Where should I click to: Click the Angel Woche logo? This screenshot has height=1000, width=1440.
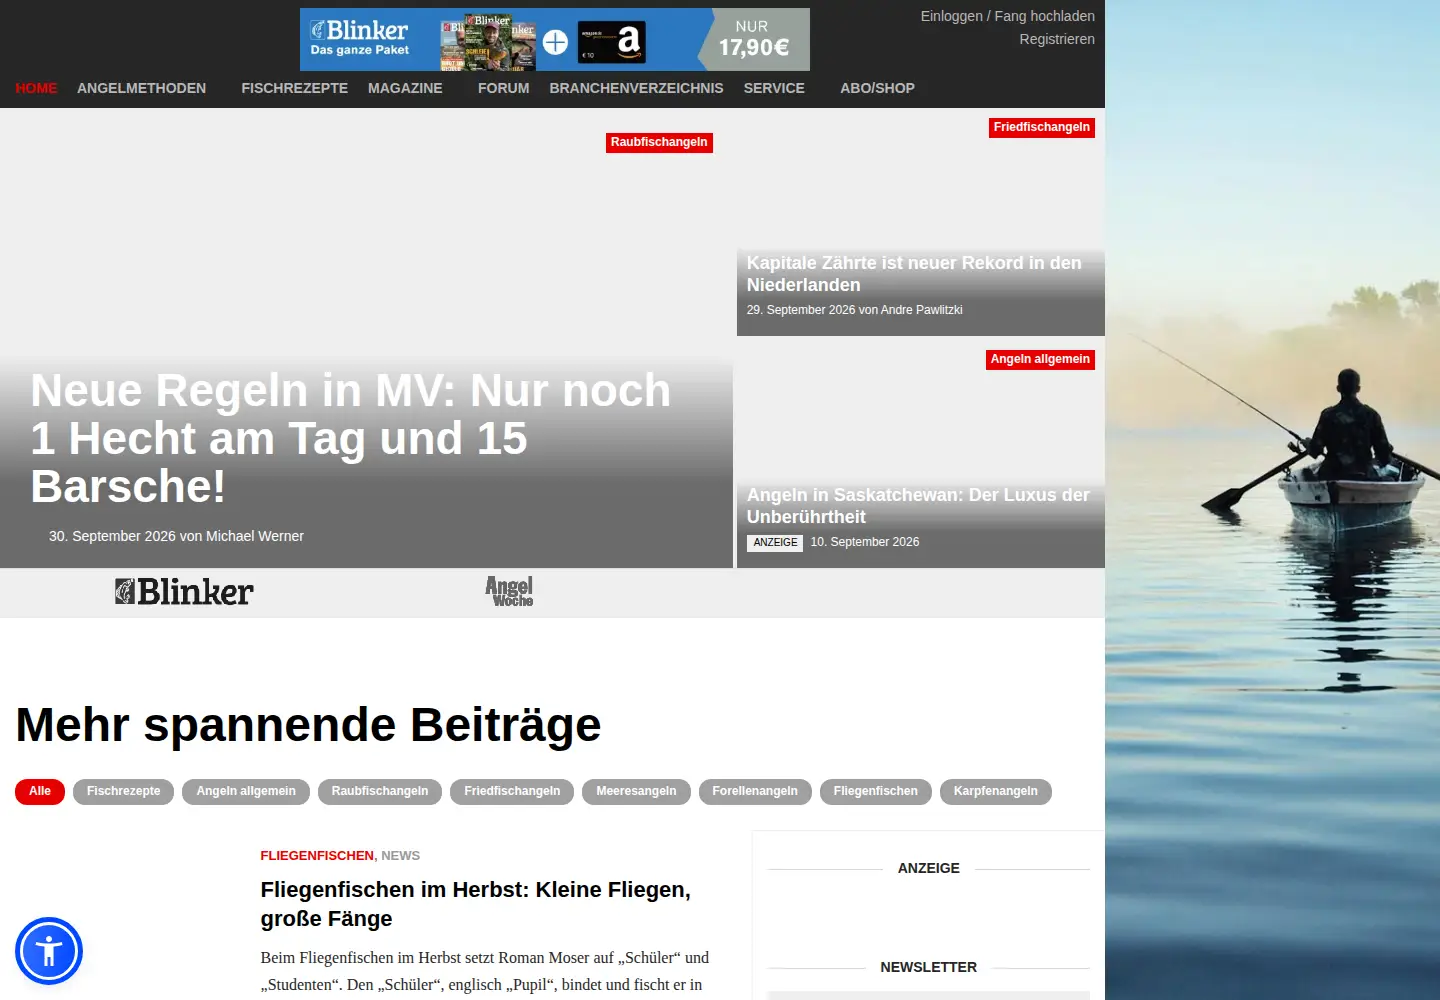pyautogui.click(x=509, y=592)
